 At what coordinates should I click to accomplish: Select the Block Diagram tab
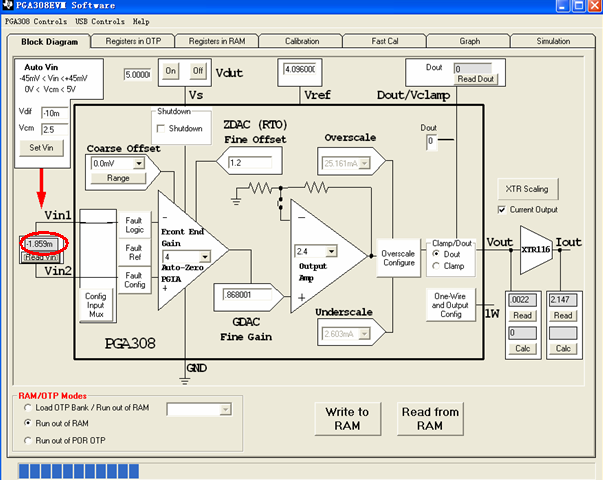49,42
